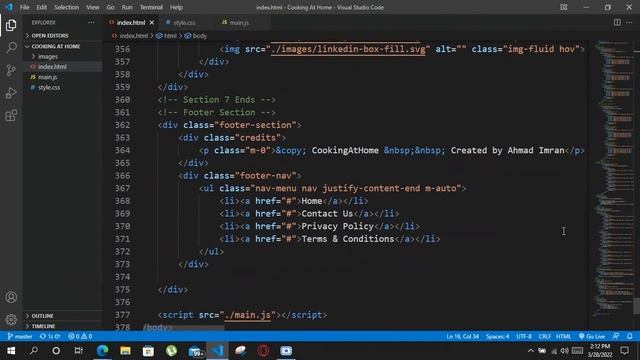Click the code minimap
640x360 pixels.
[x=612, y=180]
